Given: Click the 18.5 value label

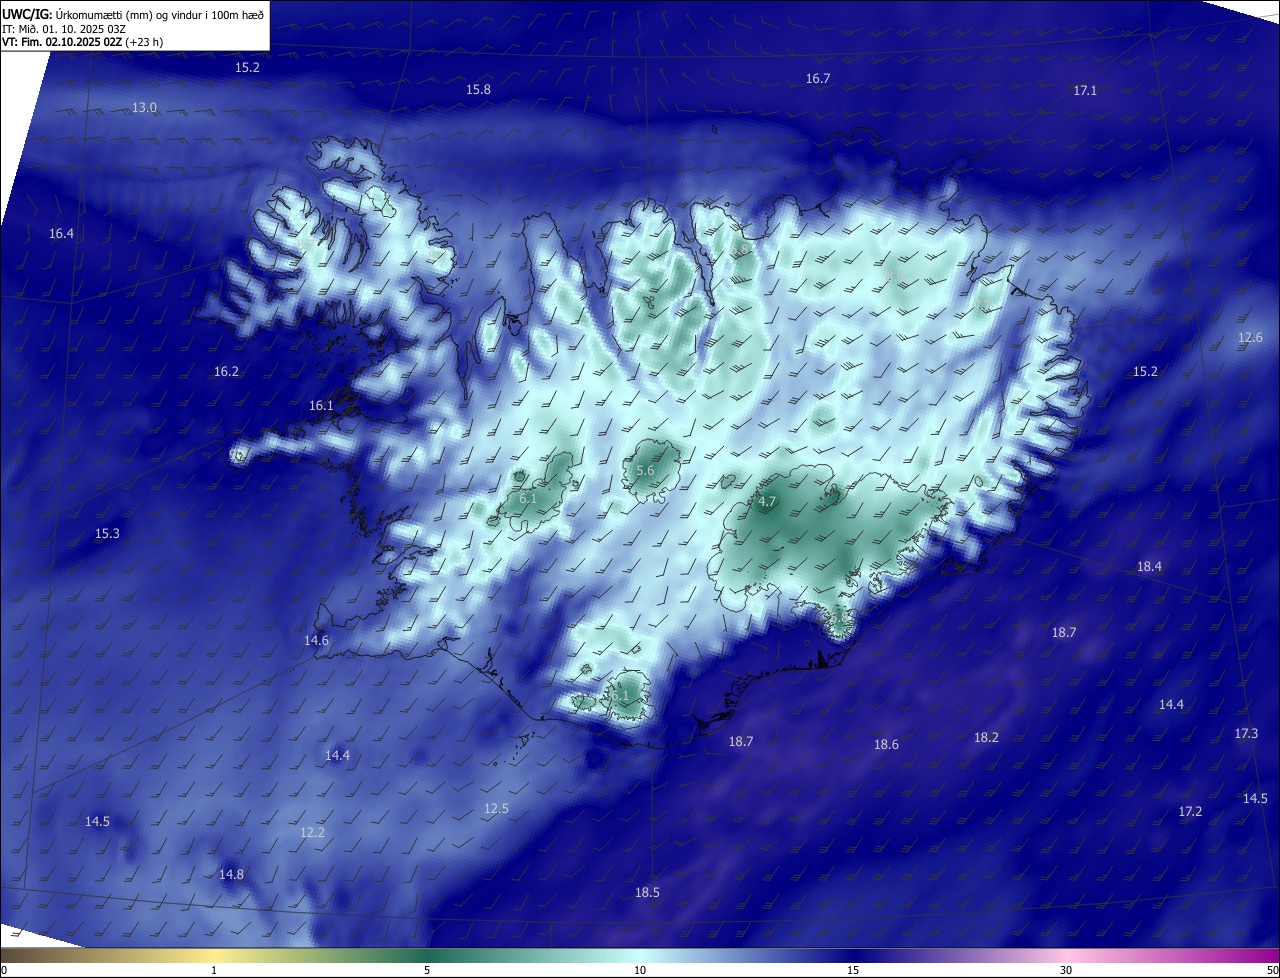Looking at the screenshot, I should pyautogui.click(x=647, y=892).
